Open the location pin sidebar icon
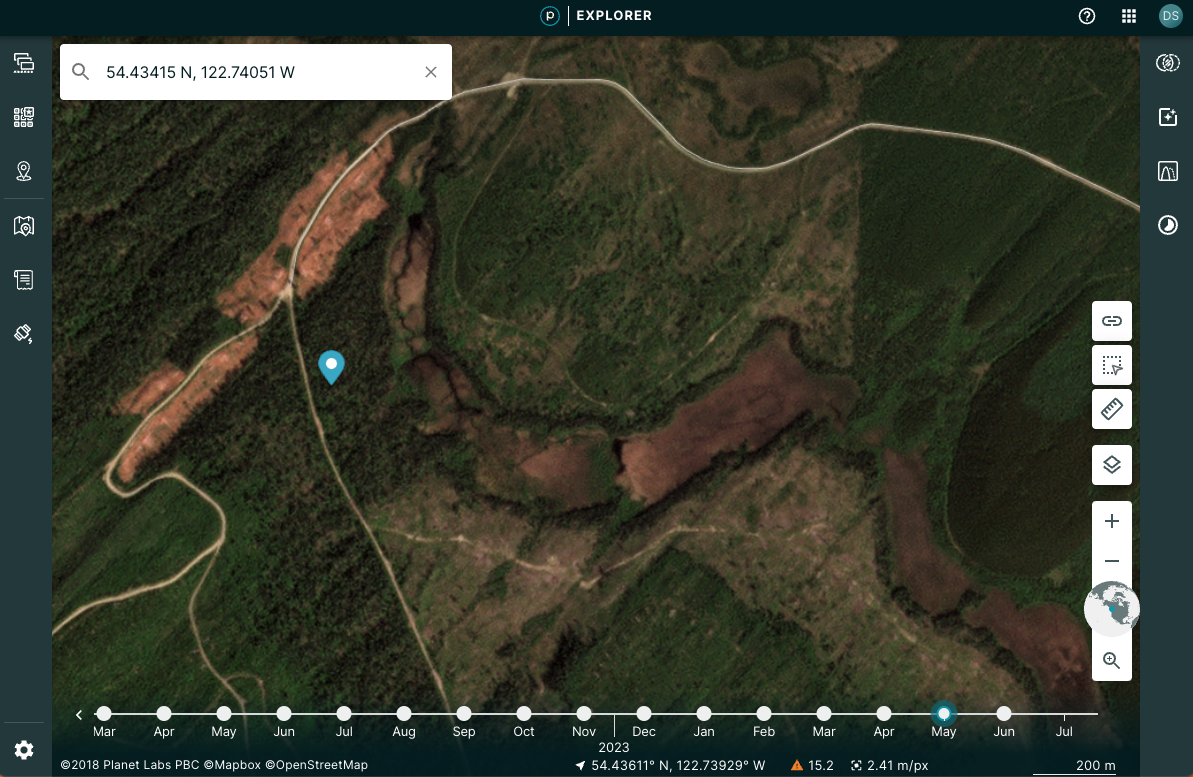The width and height of the screenshot is (1193, 777). coord(24,170)
